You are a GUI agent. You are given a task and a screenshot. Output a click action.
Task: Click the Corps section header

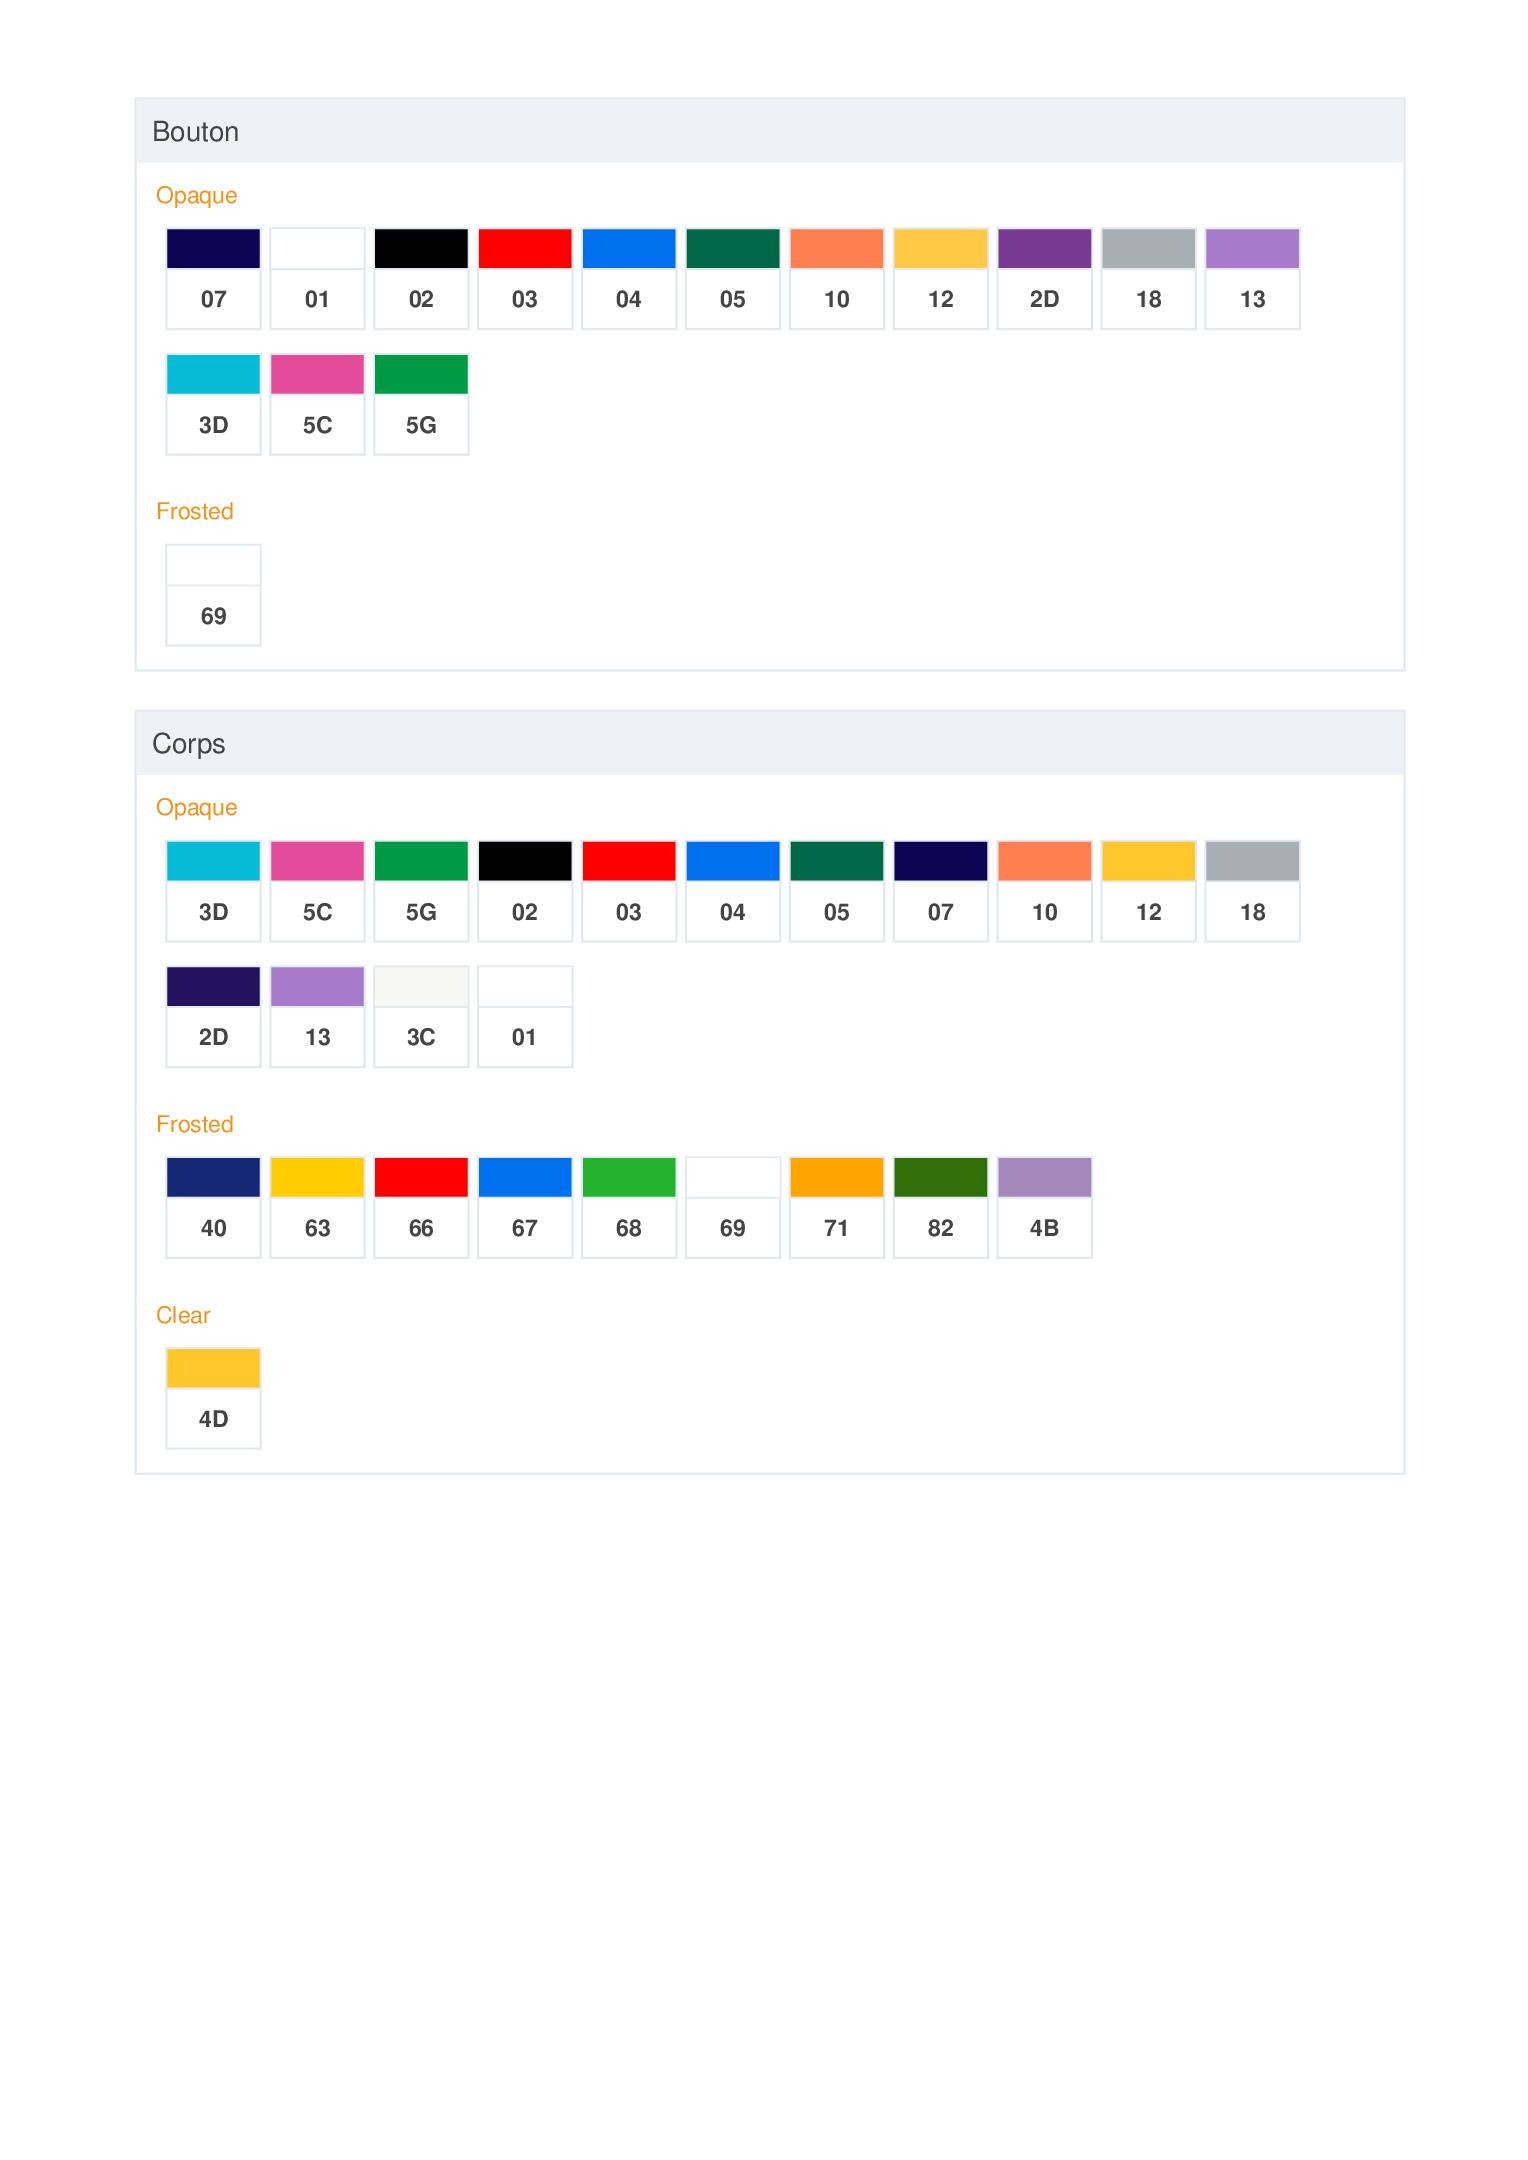point(189,744)
